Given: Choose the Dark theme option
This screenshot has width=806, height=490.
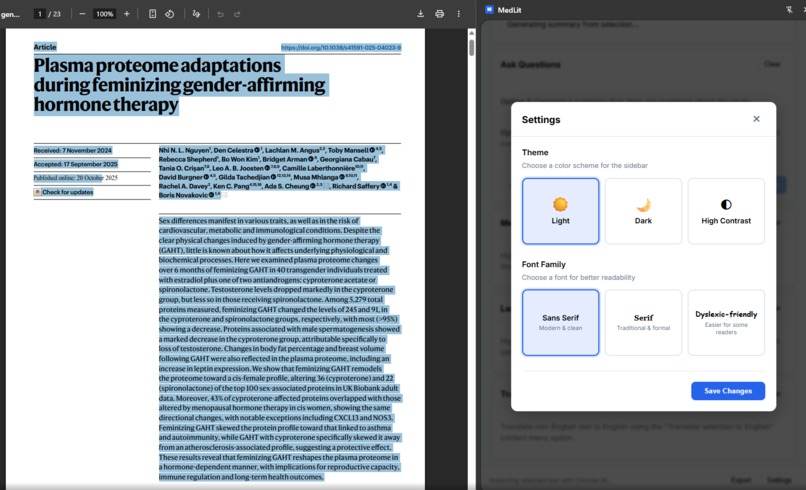Looking at the screenshot, I should (x=643, y=211).
